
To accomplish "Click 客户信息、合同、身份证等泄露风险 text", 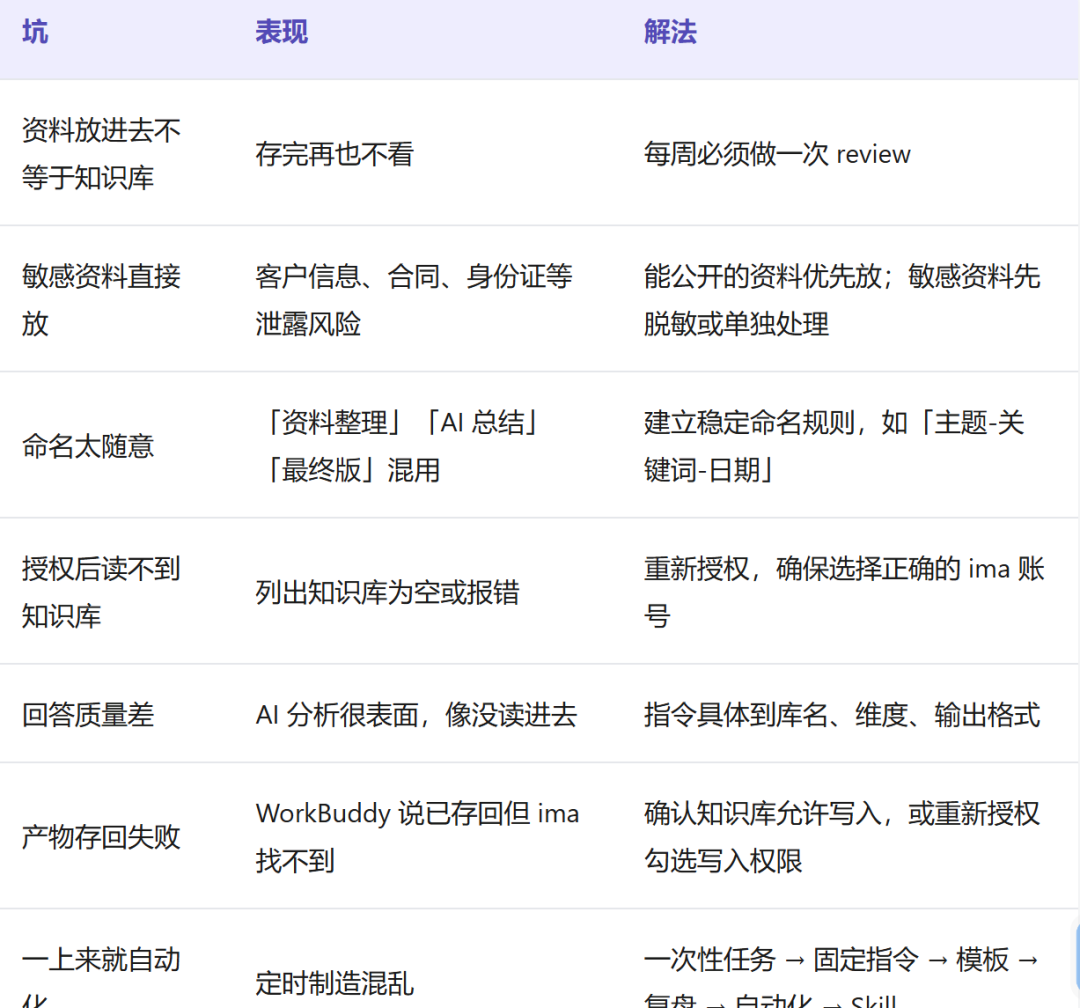I will click(x=413, y=300).
